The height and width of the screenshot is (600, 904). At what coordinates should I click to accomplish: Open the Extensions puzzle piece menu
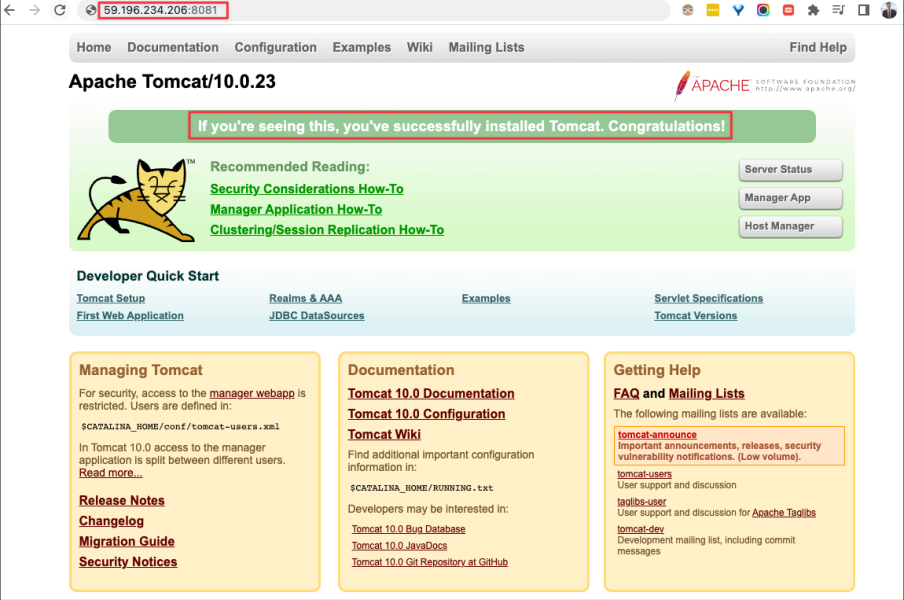click(813, 10)
